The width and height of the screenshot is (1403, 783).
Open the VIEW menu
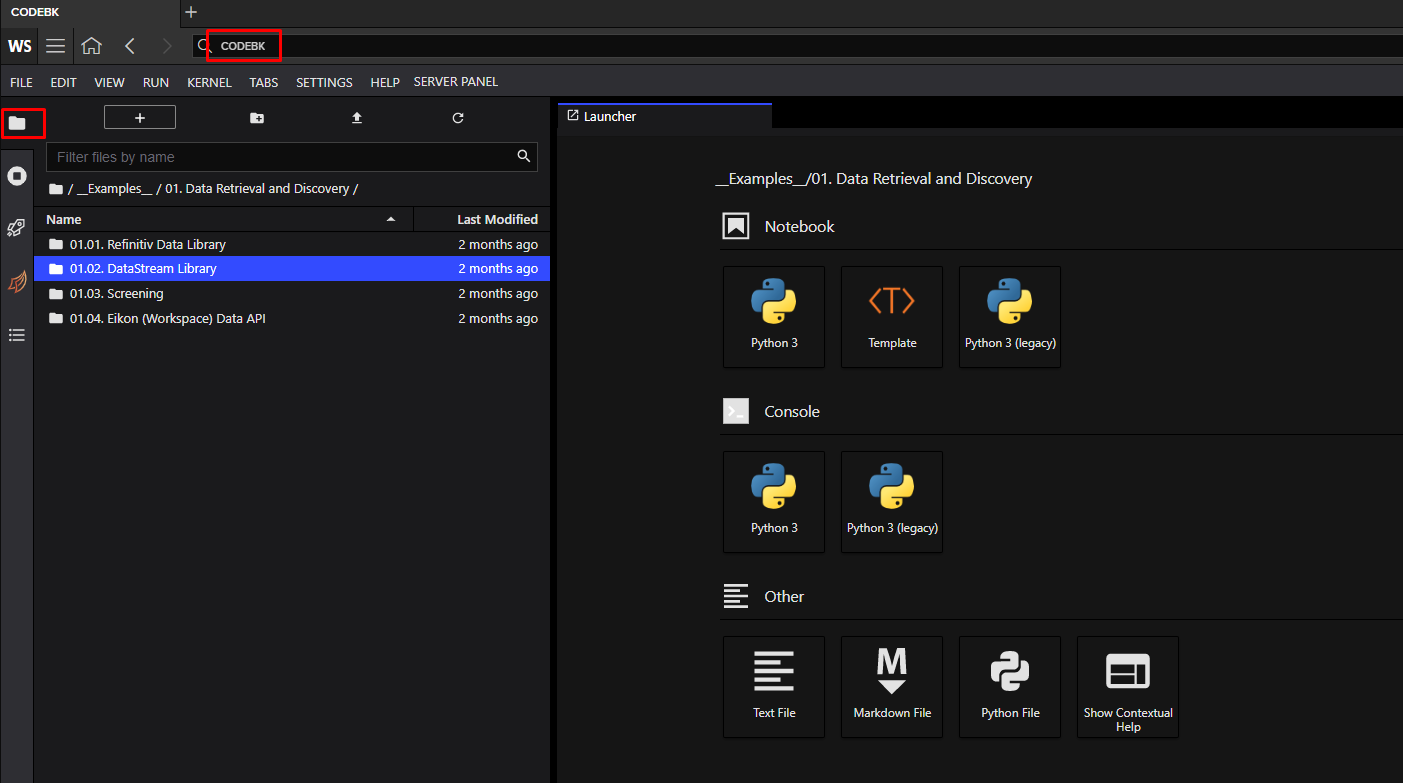(x=110, y=83)
